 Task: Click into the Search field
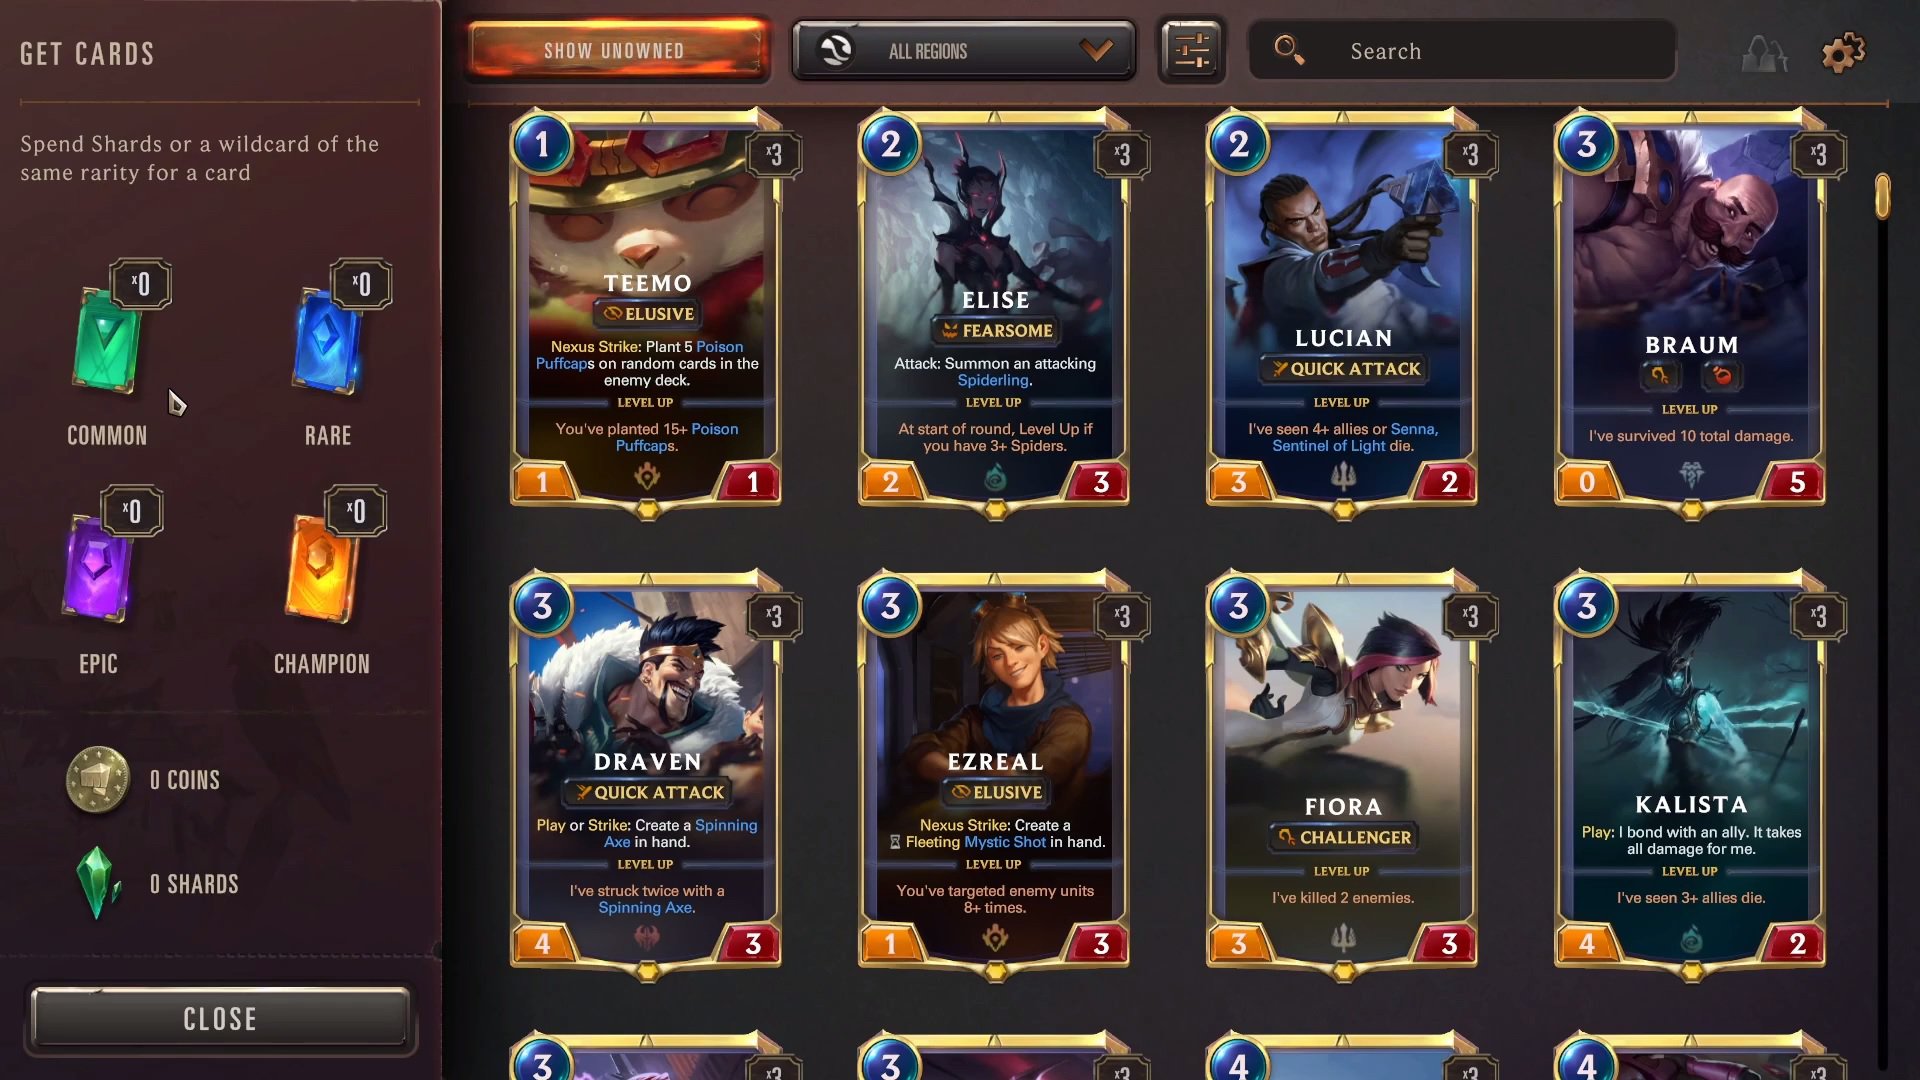coord(1462,50)
